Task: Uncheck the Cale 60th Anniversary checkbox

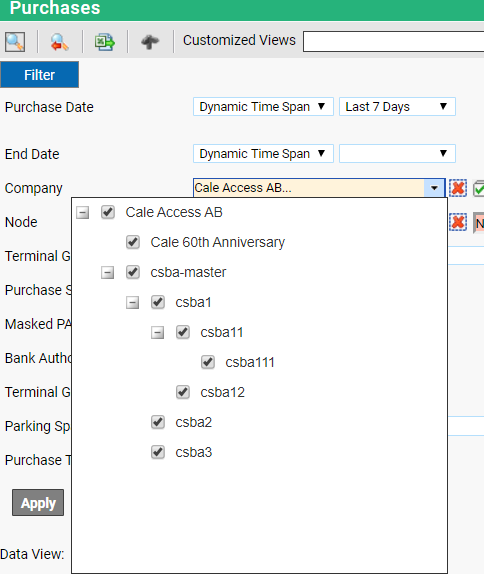Action: [133, 242]
